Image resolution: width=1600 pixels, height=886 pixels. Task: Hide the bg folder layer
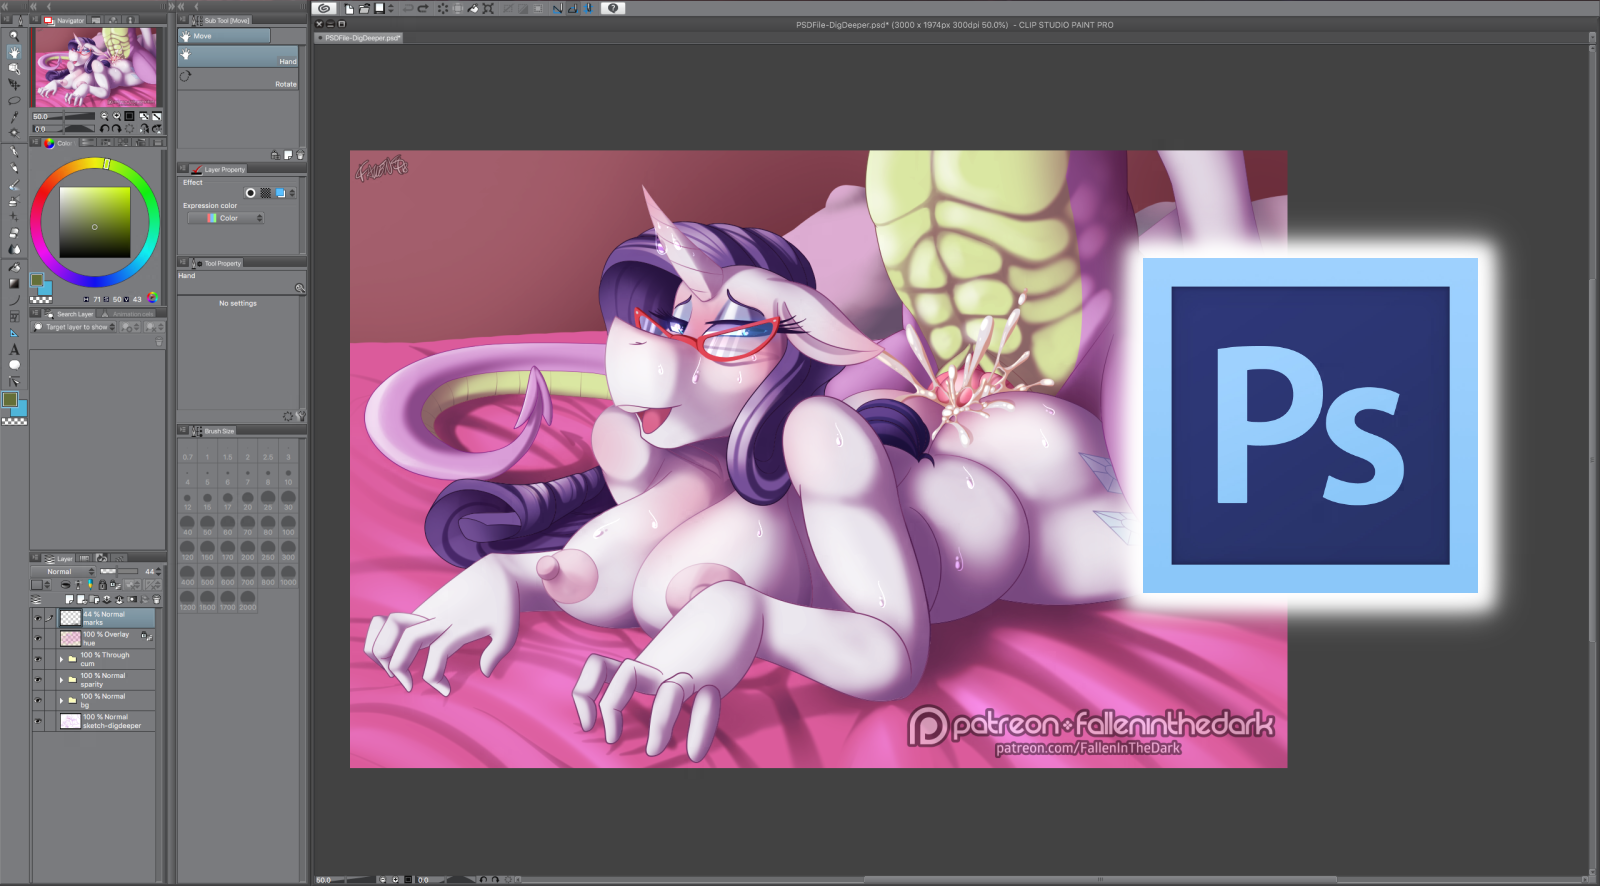[38, 700]
